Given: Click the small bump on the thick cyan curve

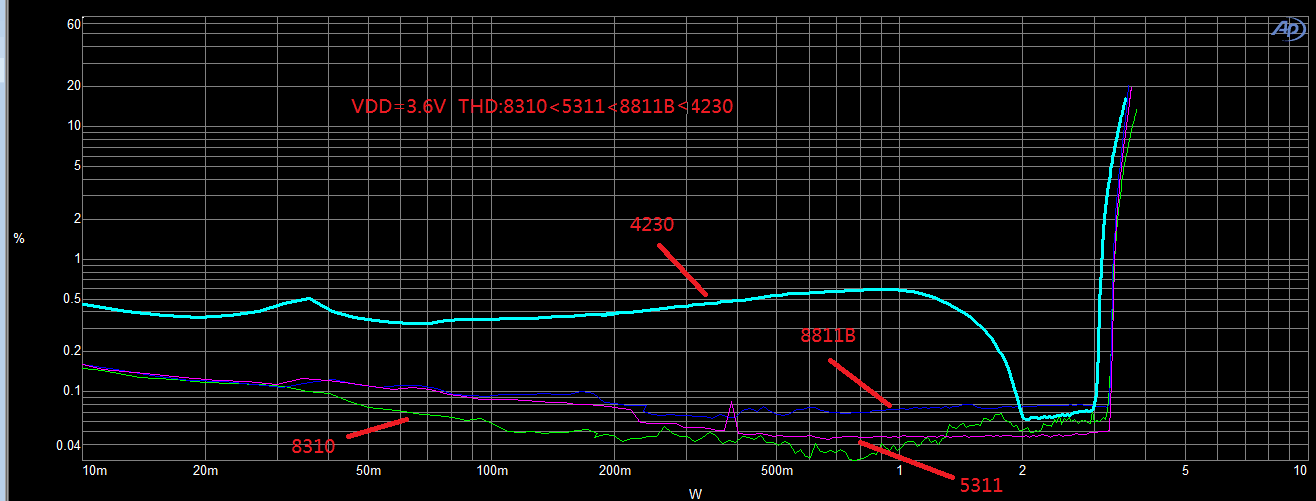Looking at the screenshot, I should [308, 298].
